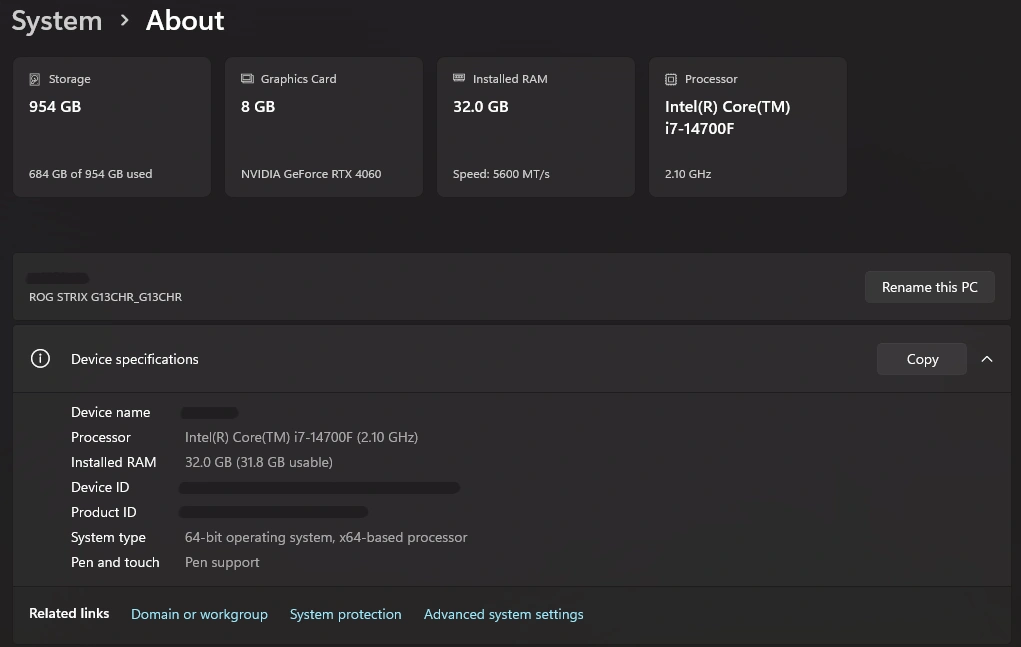
Task: Click the 64-bit operating system value
Action: click(x=326, y=537)
